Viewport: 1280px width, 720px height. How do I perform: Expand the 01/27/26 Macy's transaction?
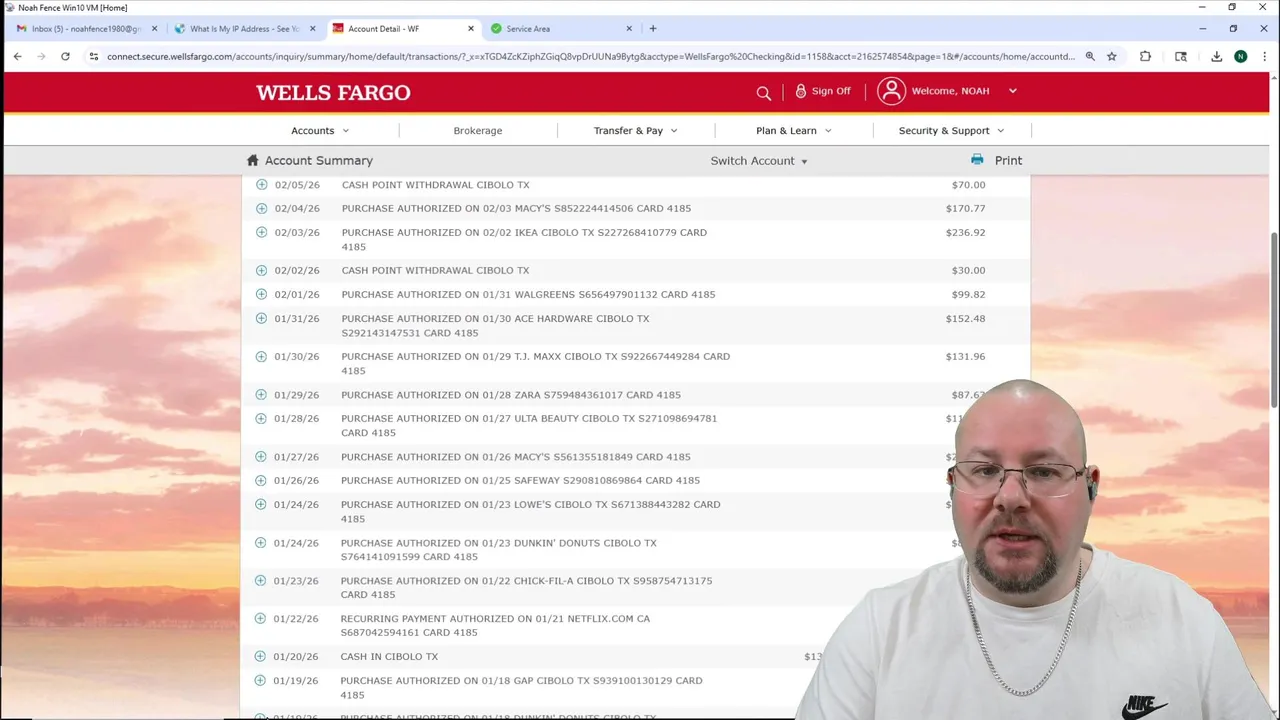coord(261,457)
